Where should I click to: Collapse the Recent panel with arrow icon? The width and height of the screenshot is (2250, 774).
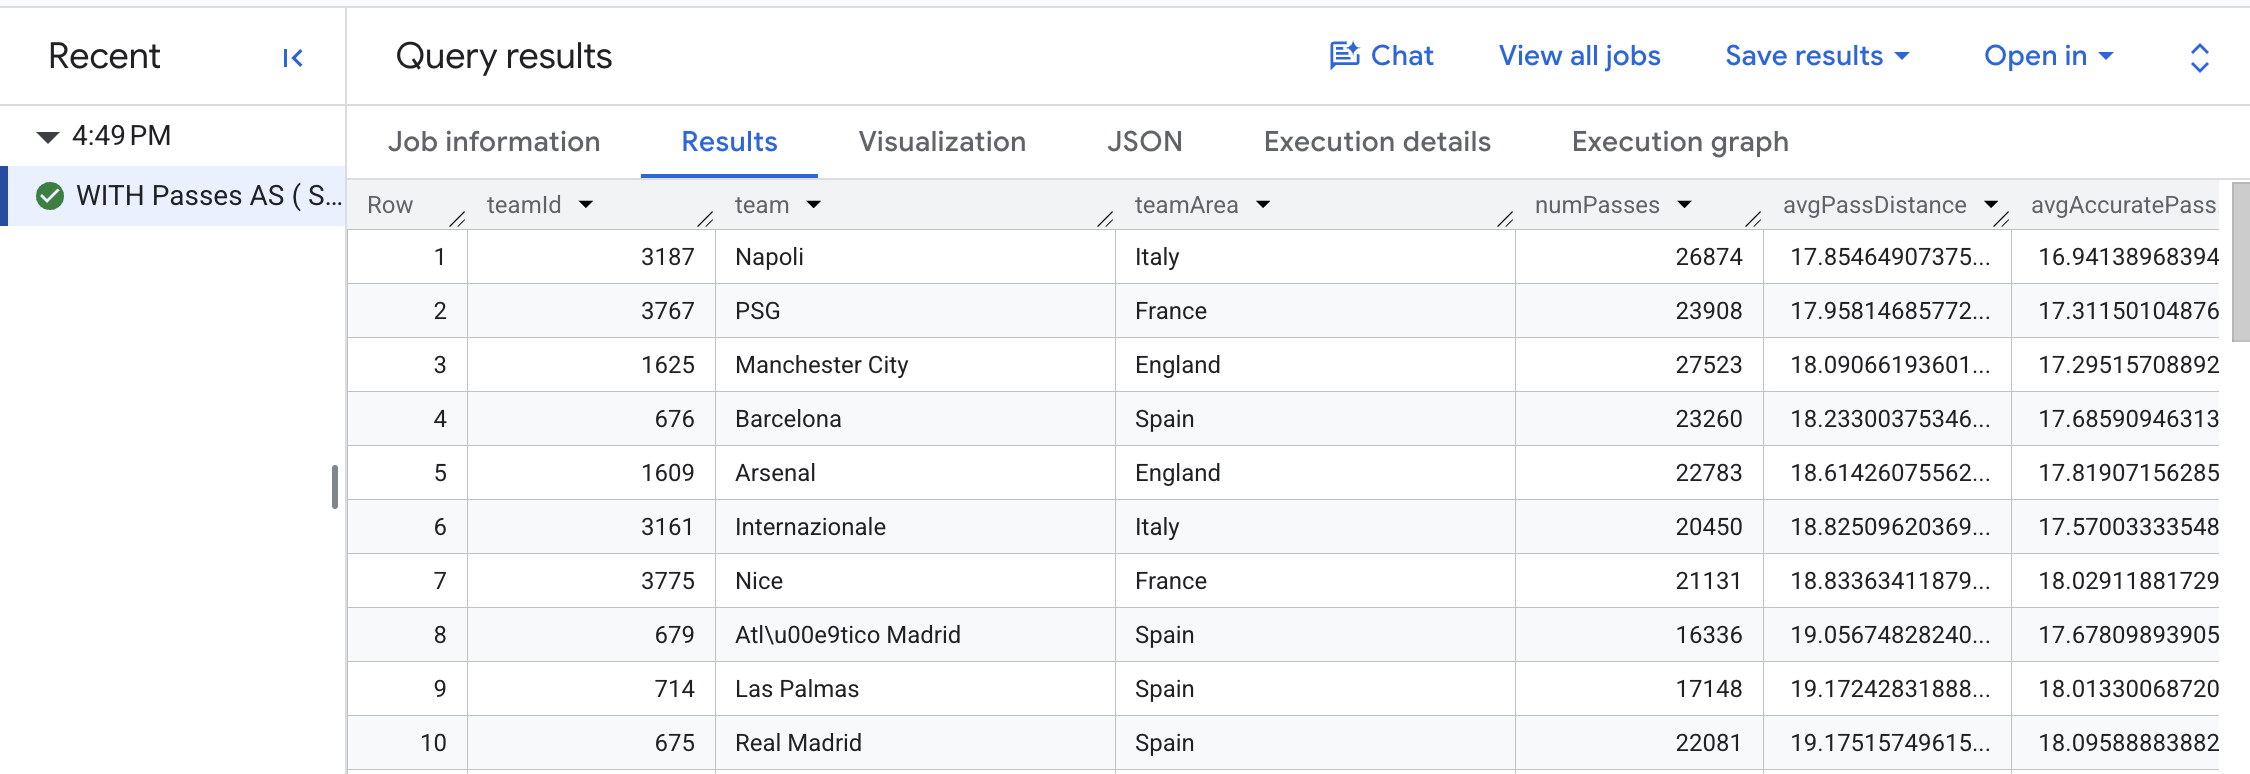tap(293, 58)
